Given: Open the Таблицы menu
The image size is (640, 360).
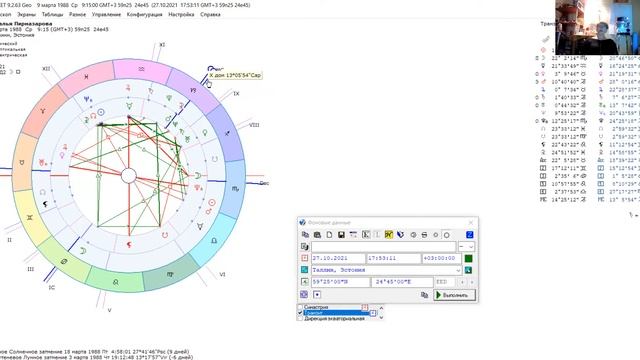Looking at the screenshot, I should tap(52, 14).
